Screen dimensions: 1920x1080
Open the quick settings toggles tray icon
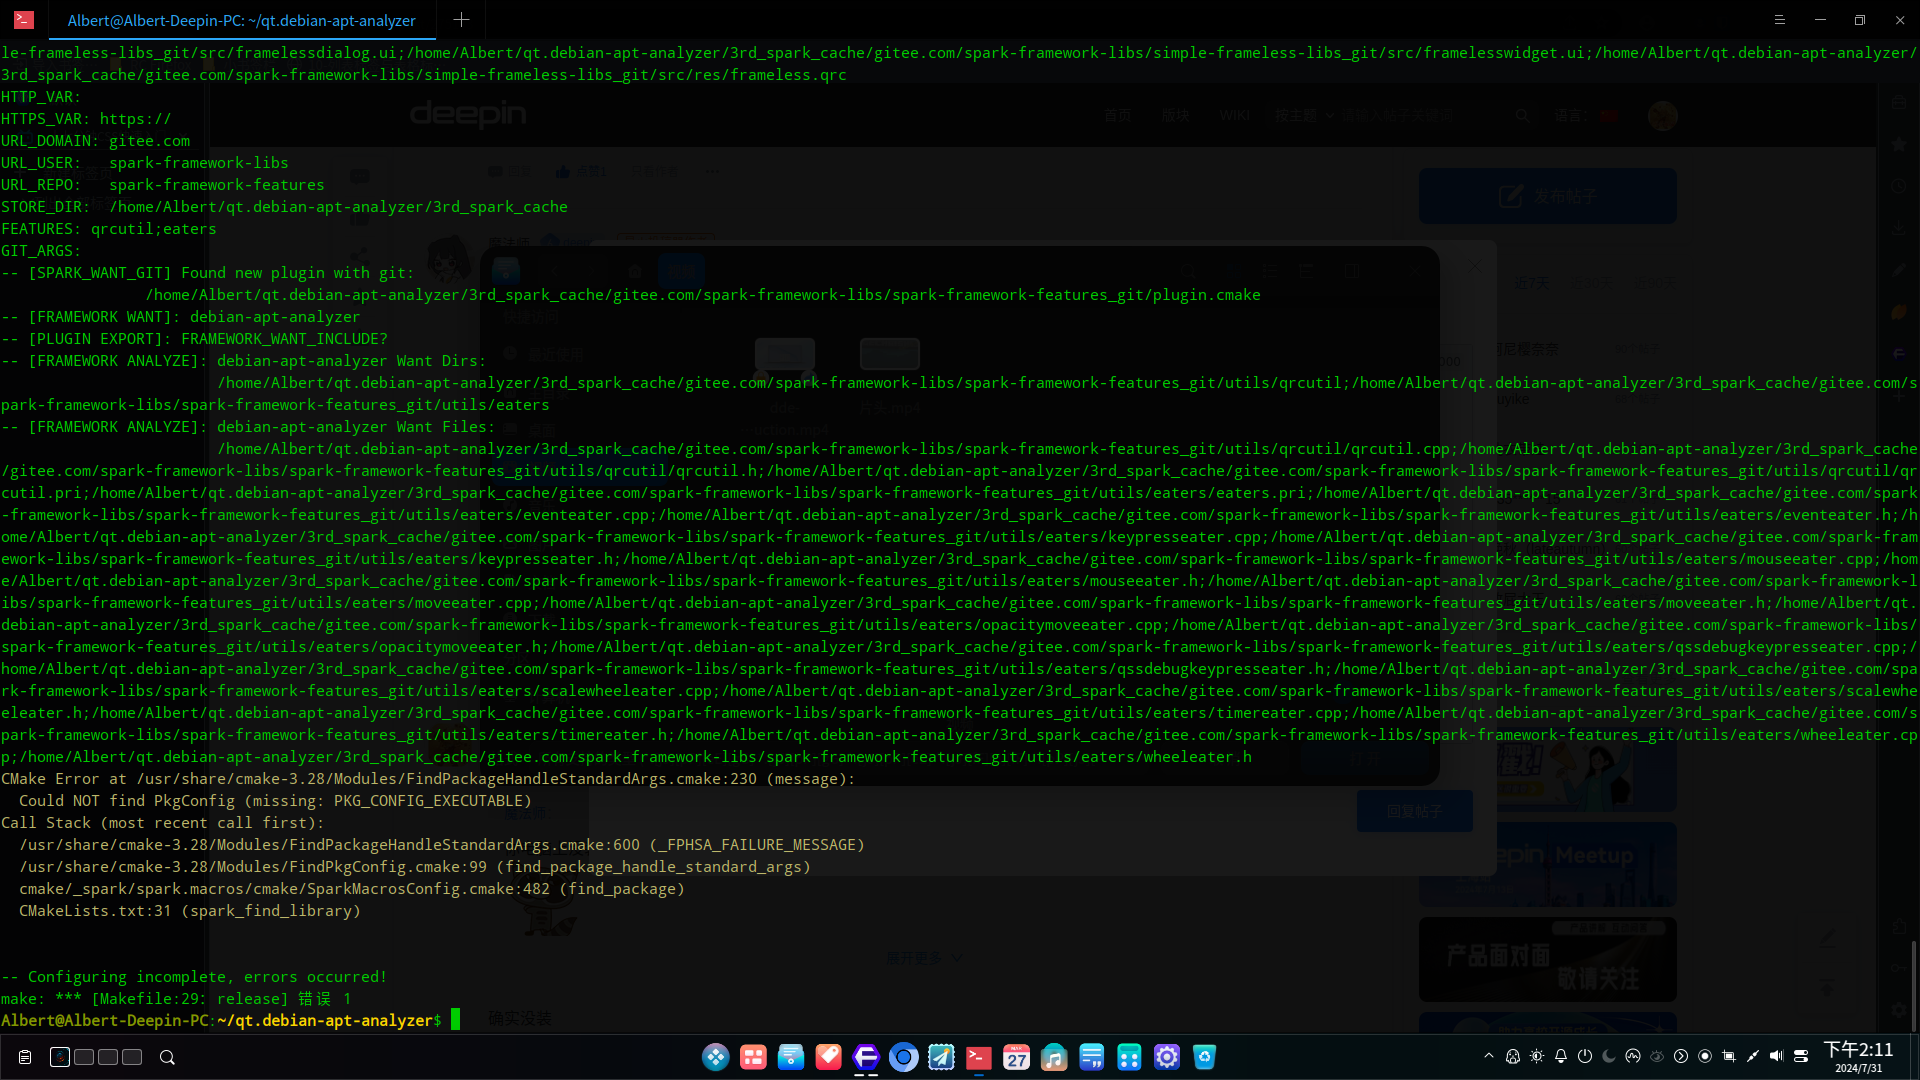(1801, 1056)
